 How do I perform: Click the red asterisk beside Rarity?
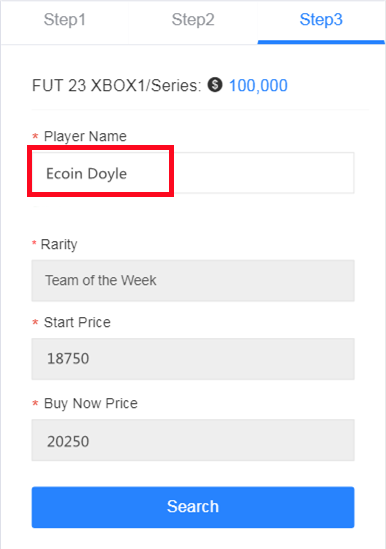point(34,243)
